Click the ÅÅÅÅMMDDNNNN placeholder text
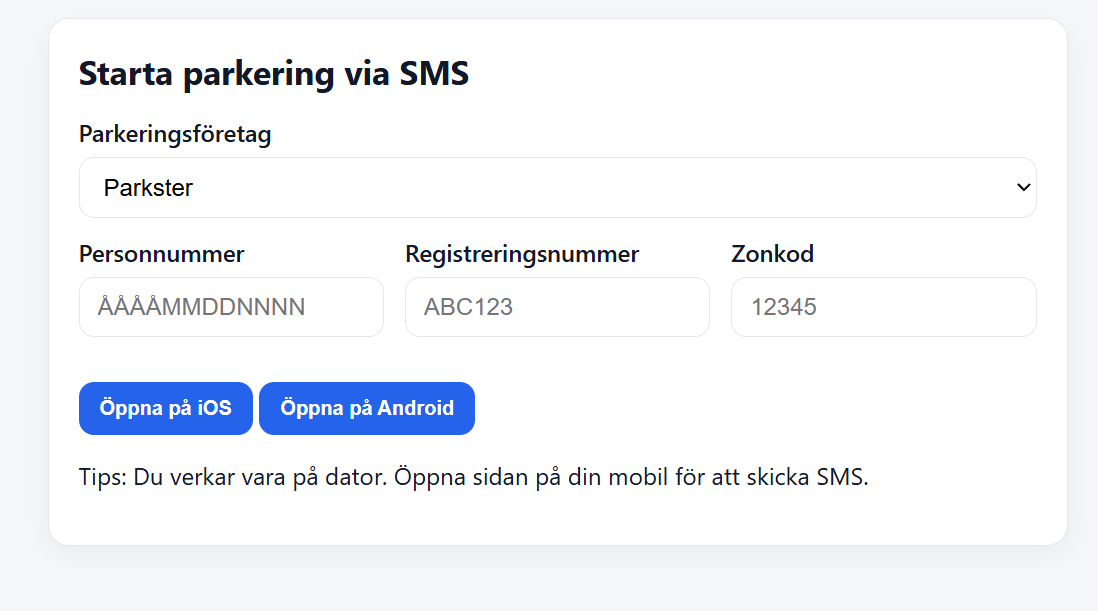Image resolution: width=1098 pixels, height=611 pixels. [x=201, y=307]
